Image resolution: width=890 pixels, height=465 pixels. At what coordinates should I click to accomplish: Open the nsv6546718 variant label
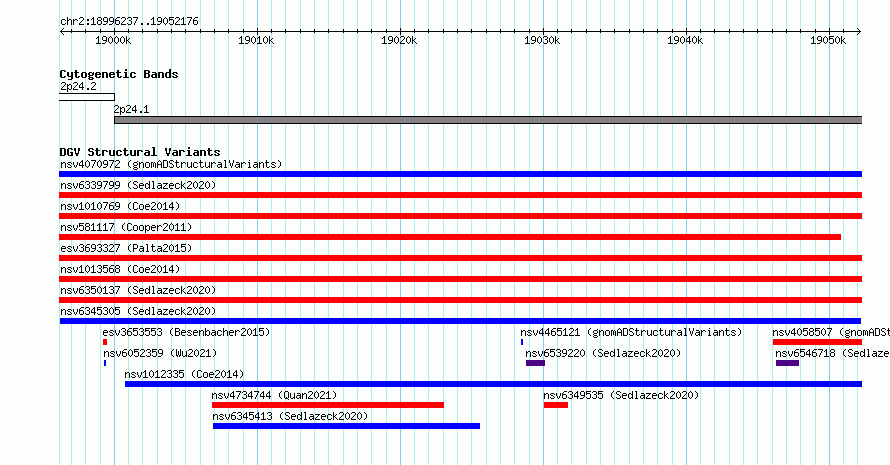tap(833, 353)
